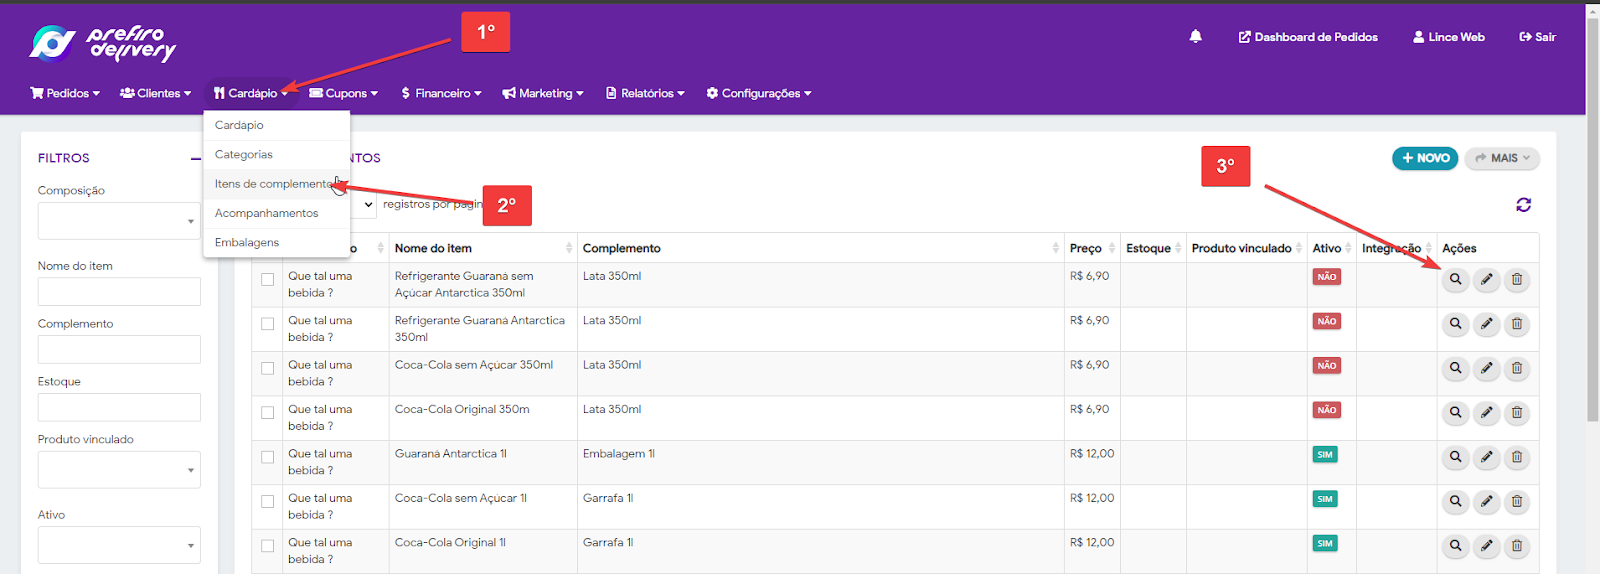The image size is (1600, 574).
Task: Click the notification bell icon
Action: (1195, 37)
